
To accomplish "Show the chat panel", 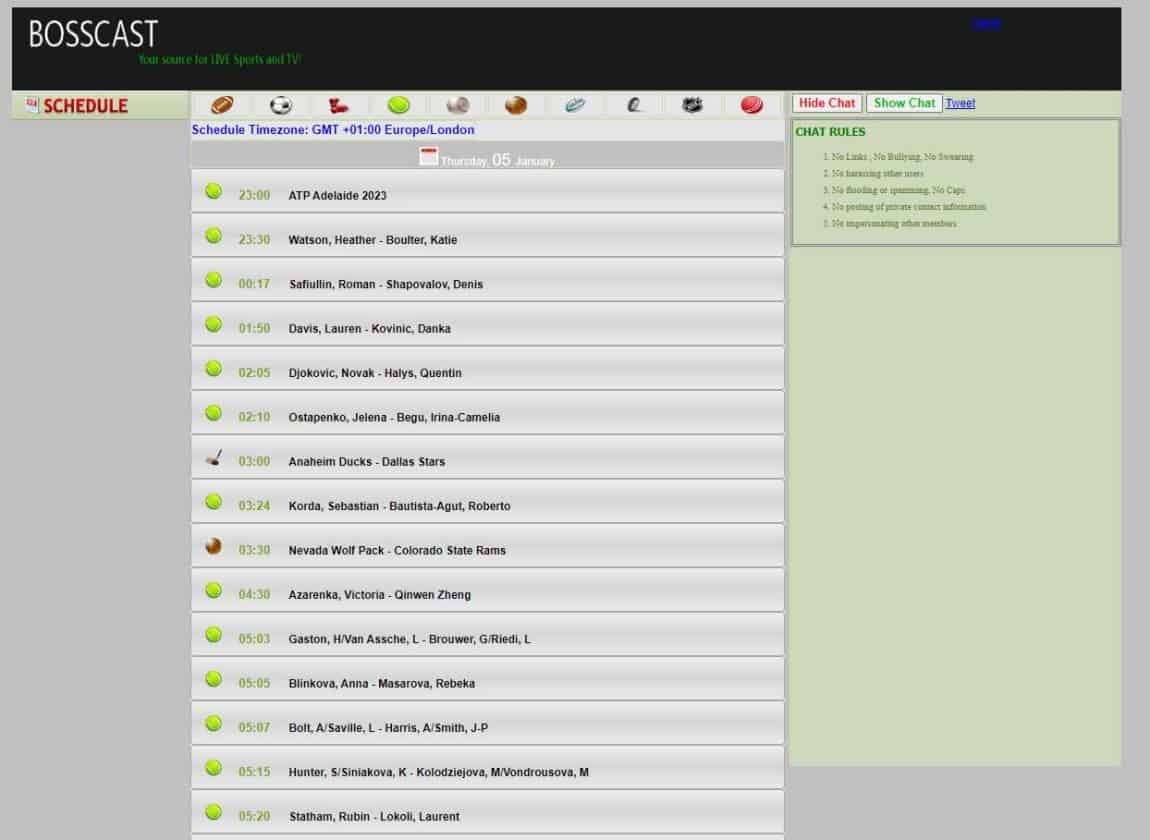I will (903, 102).
